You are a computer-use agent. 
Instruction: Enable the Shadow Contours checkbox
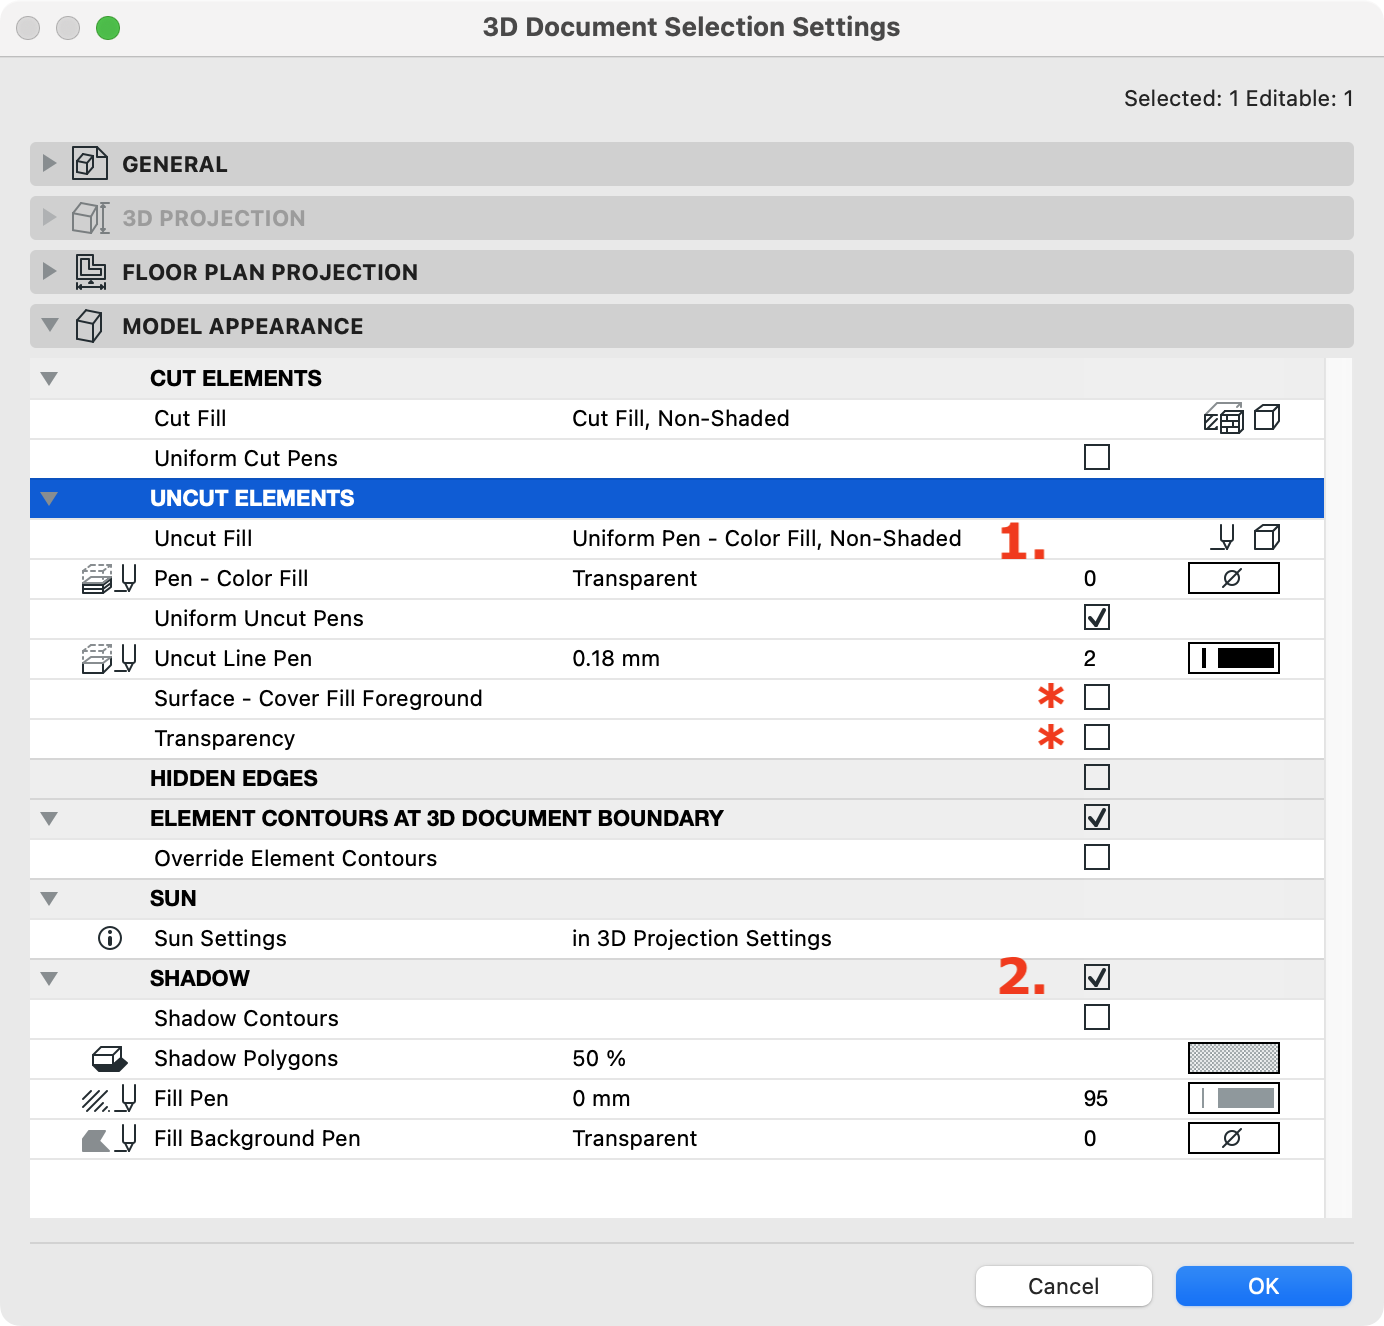tap(1097, 1017)
